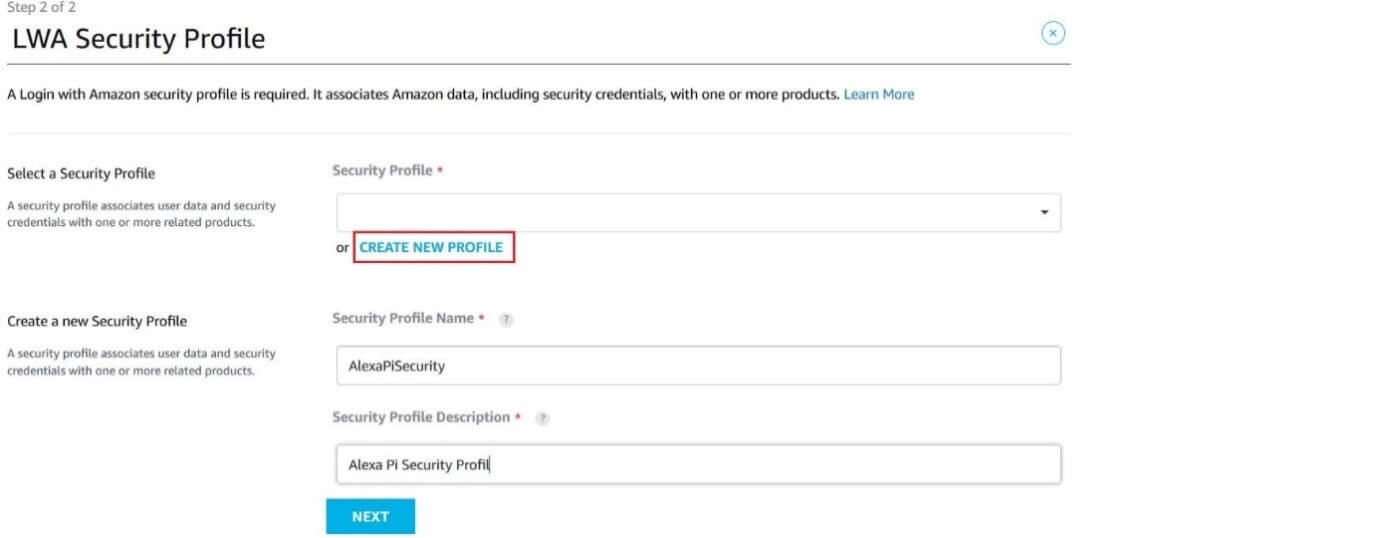Click the 'Security Profile Description' field label
Viewport: 1382px width, 538px height.
pos(420,417)
